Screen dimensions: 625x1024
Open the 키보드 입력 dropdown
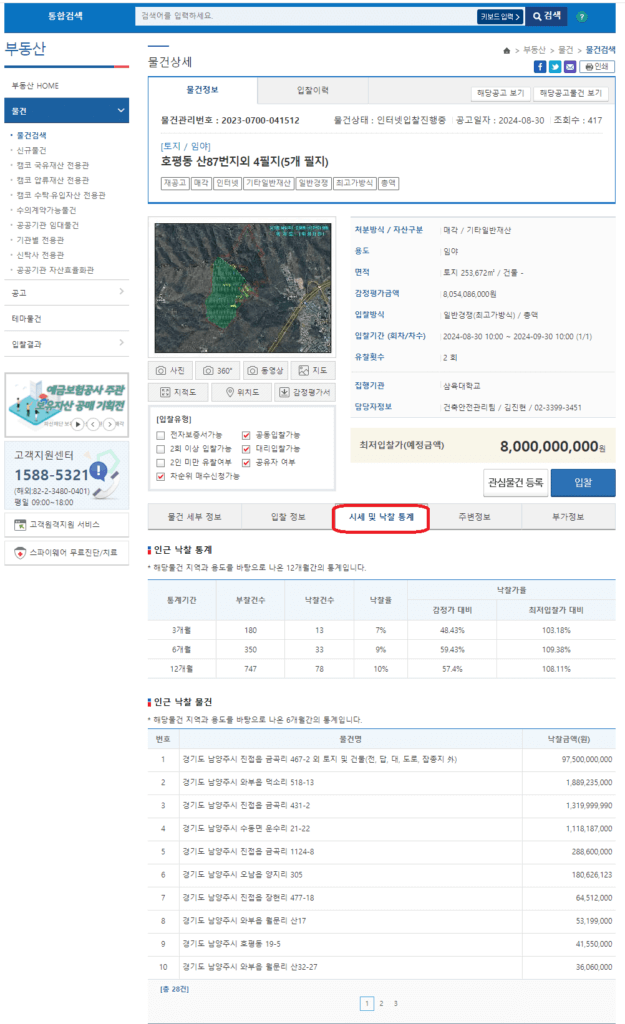click(500, 17)
